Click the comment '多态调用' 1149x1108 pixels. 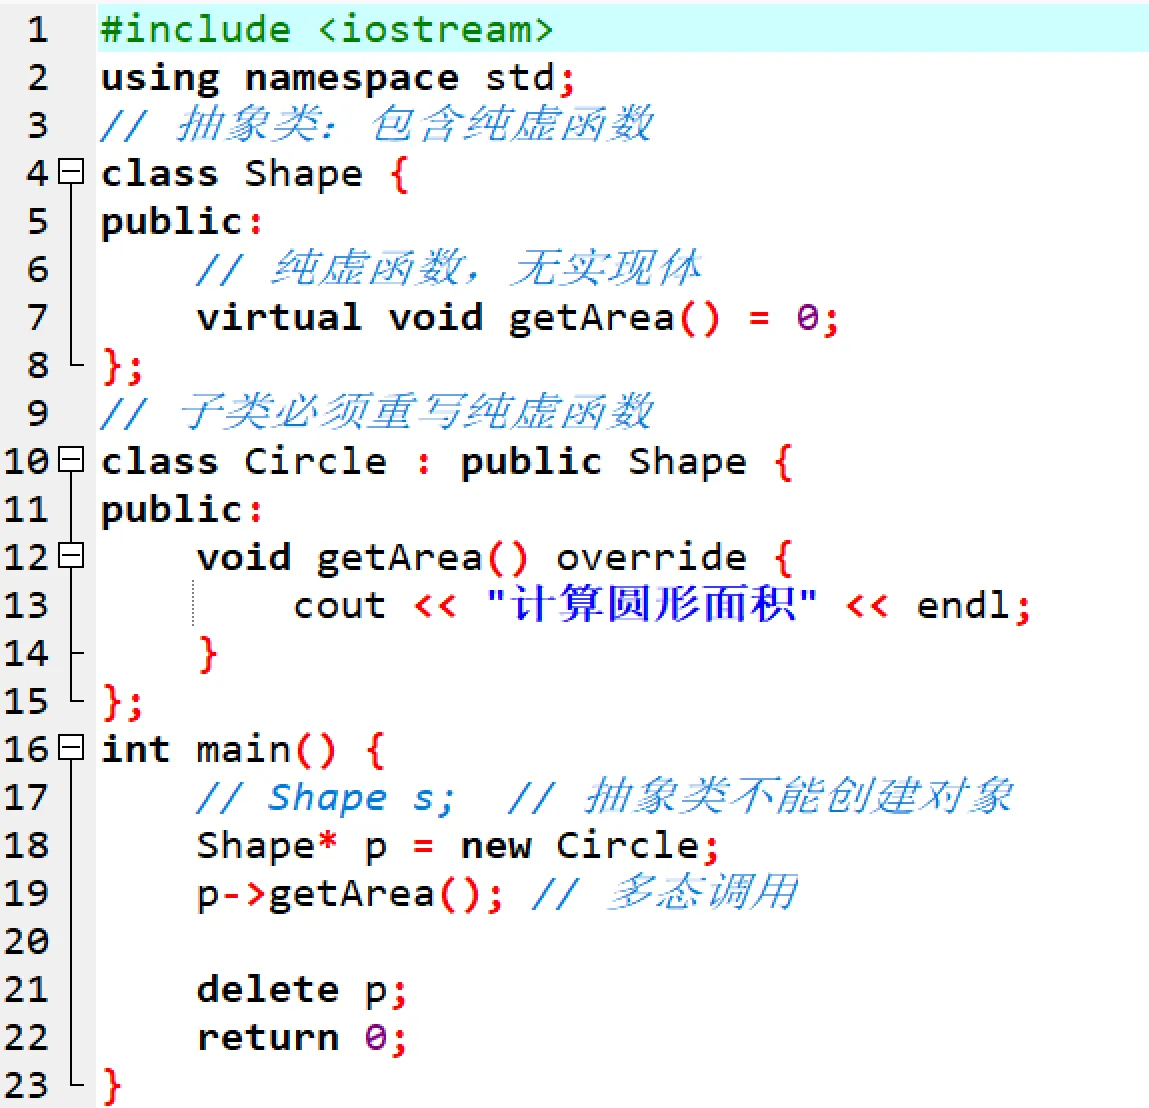pyautogui.click(x=703, y=893)
